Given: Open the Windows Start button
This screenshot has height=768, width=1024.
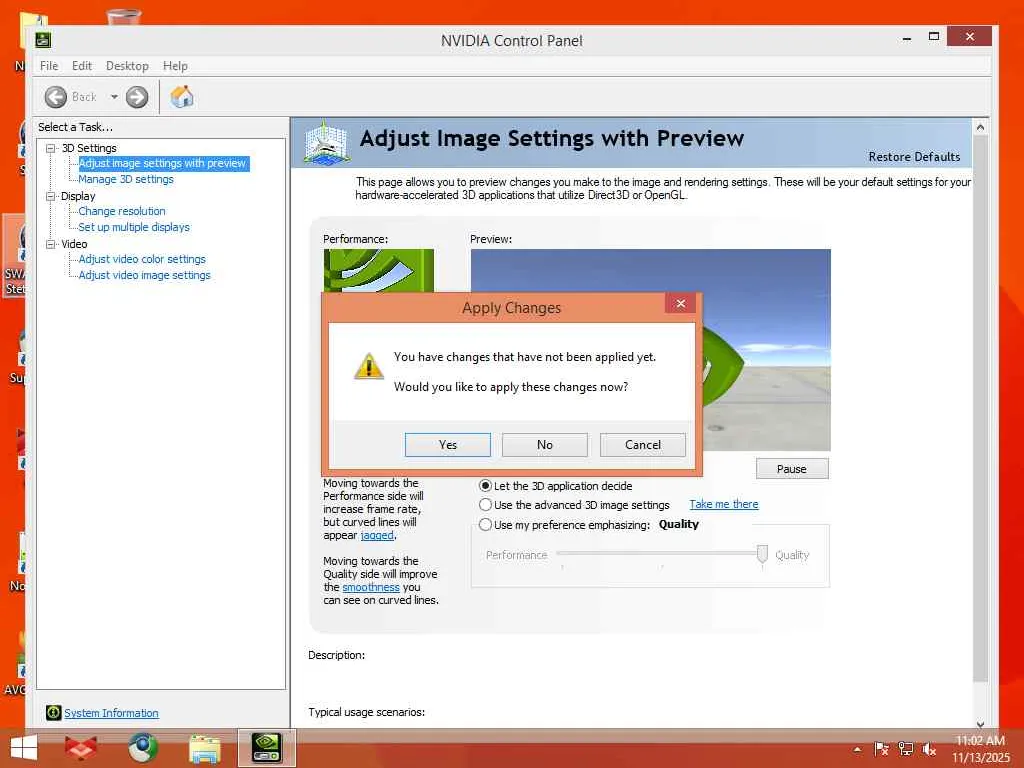Looking at the screenshot, I should [24, 748].
